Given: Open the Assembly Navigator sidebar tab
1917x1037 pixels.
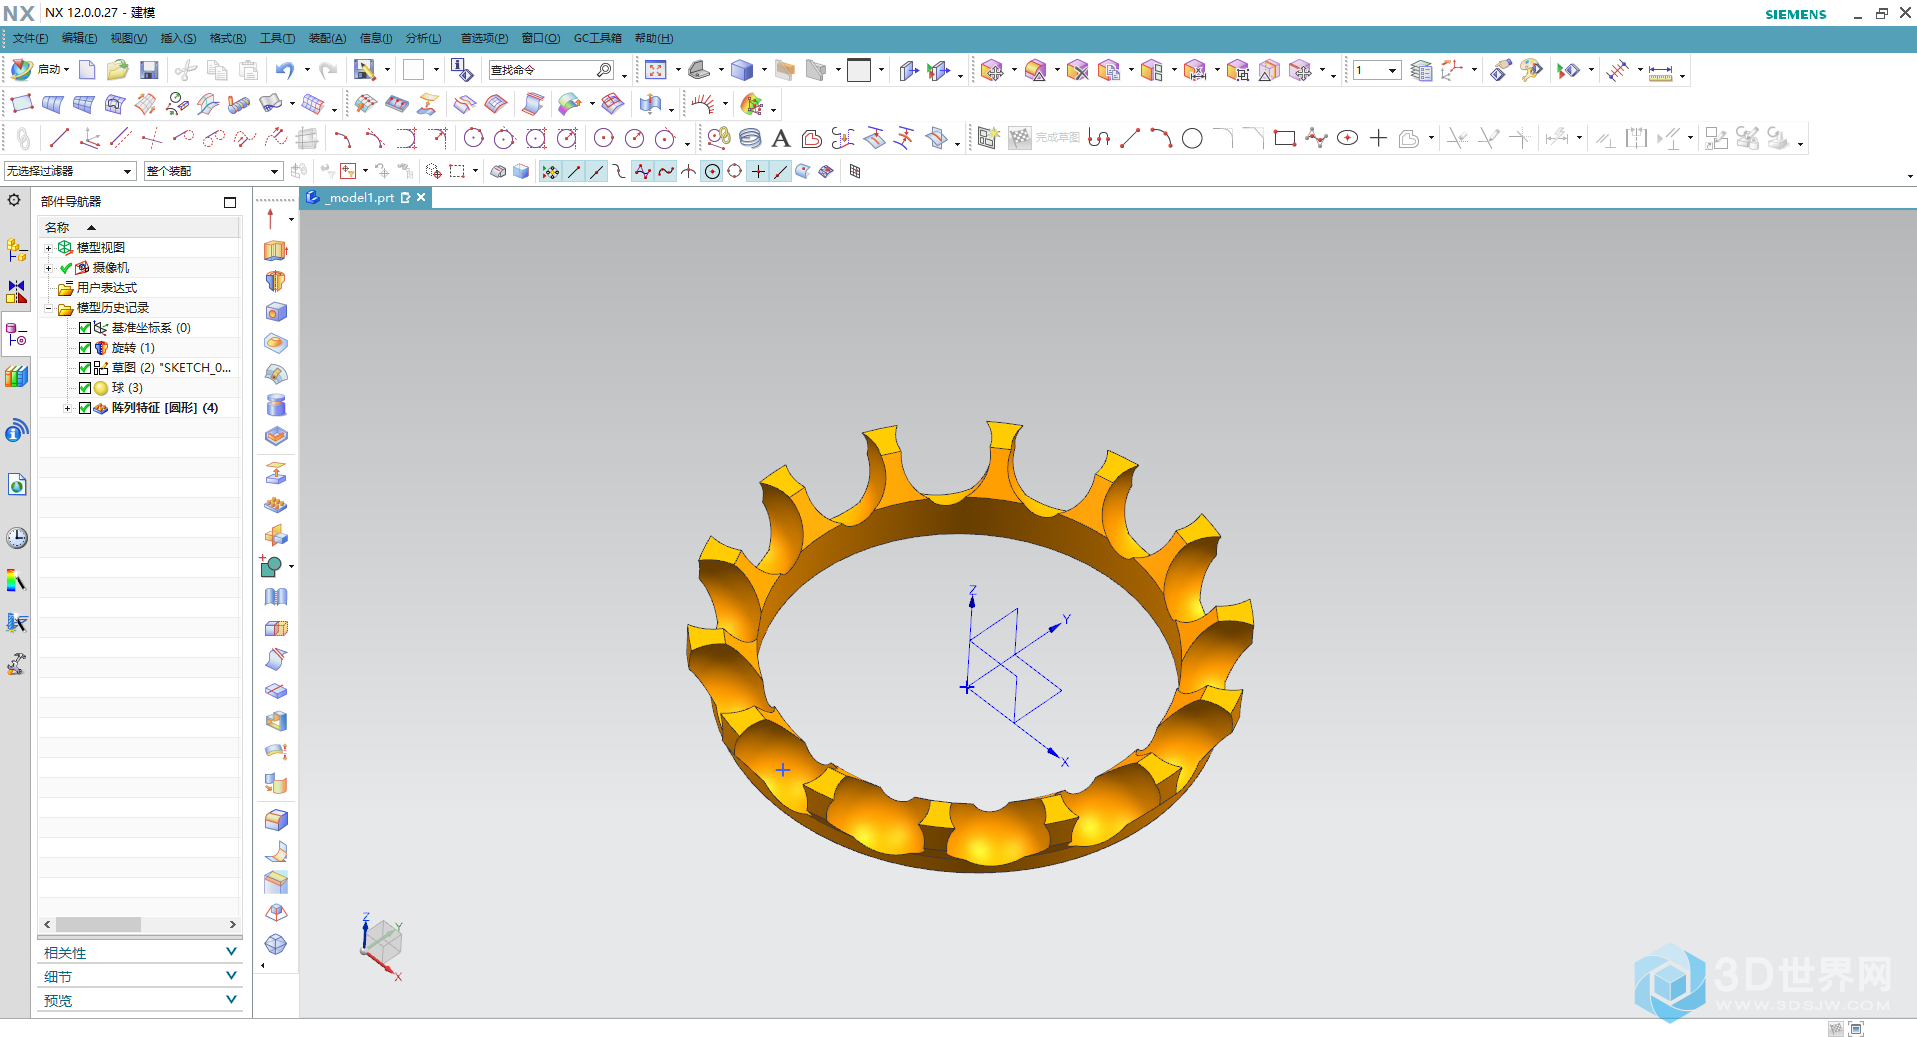Looking at the screenshot, I should (x=16, y=250).
